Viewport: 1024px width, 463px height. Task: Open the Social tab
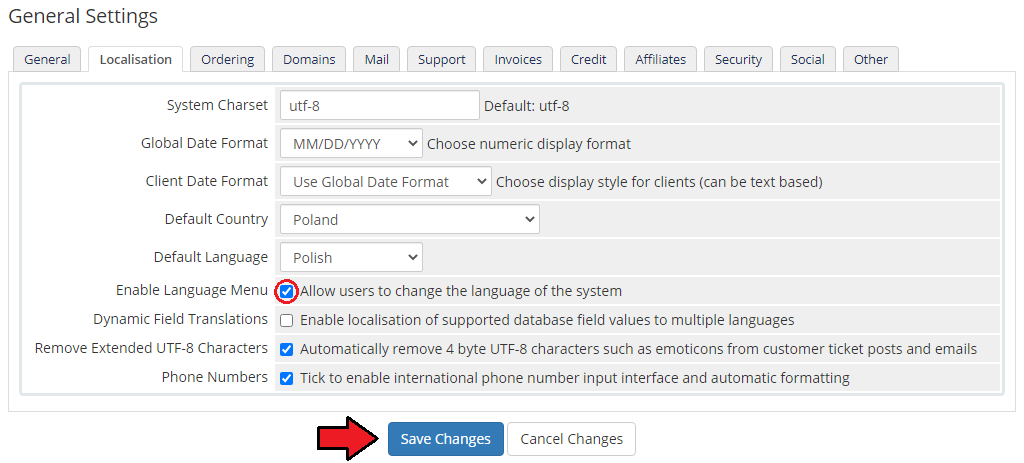click(x=808, y=59)
